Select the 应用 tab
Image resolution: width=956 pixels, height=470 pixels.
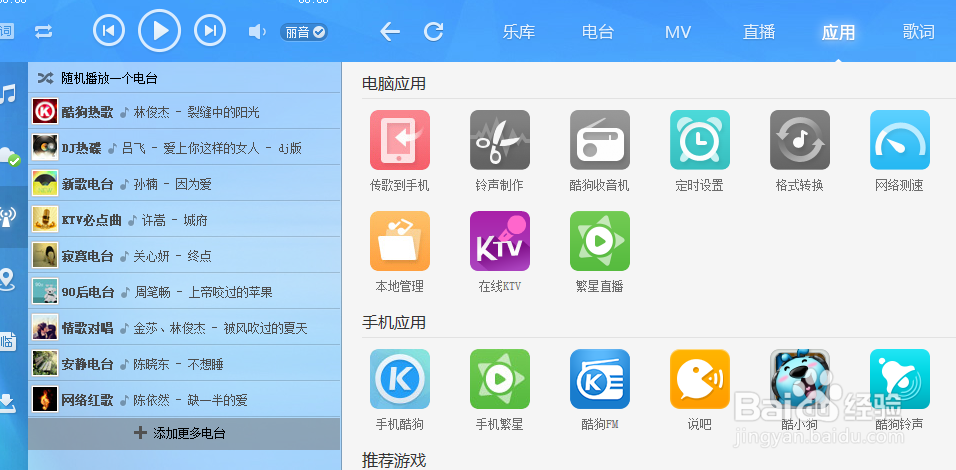(838, 32)
